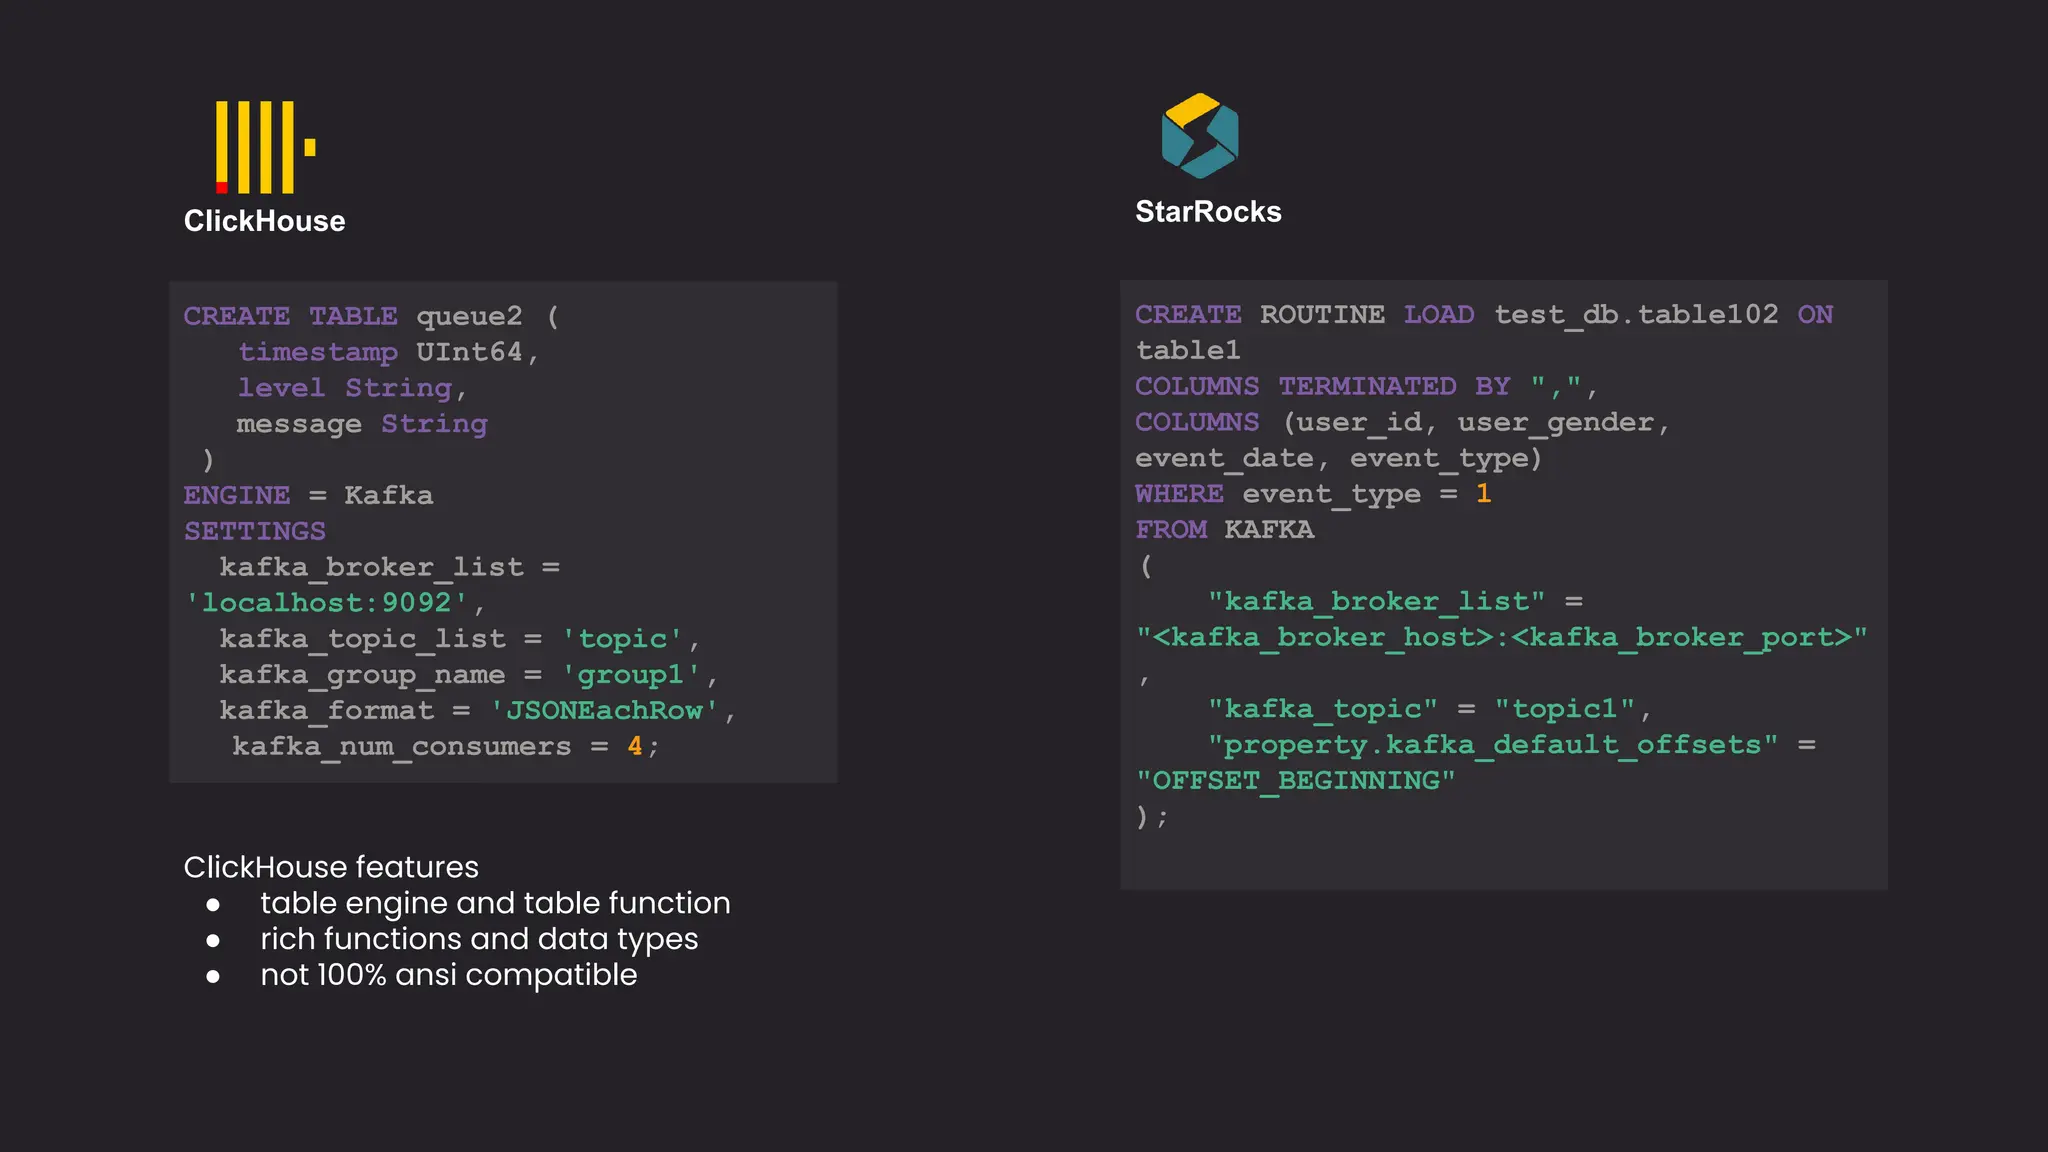
Task: Click 'FROM KAFKA' in StarRocks code
Action: [1224, 530]
